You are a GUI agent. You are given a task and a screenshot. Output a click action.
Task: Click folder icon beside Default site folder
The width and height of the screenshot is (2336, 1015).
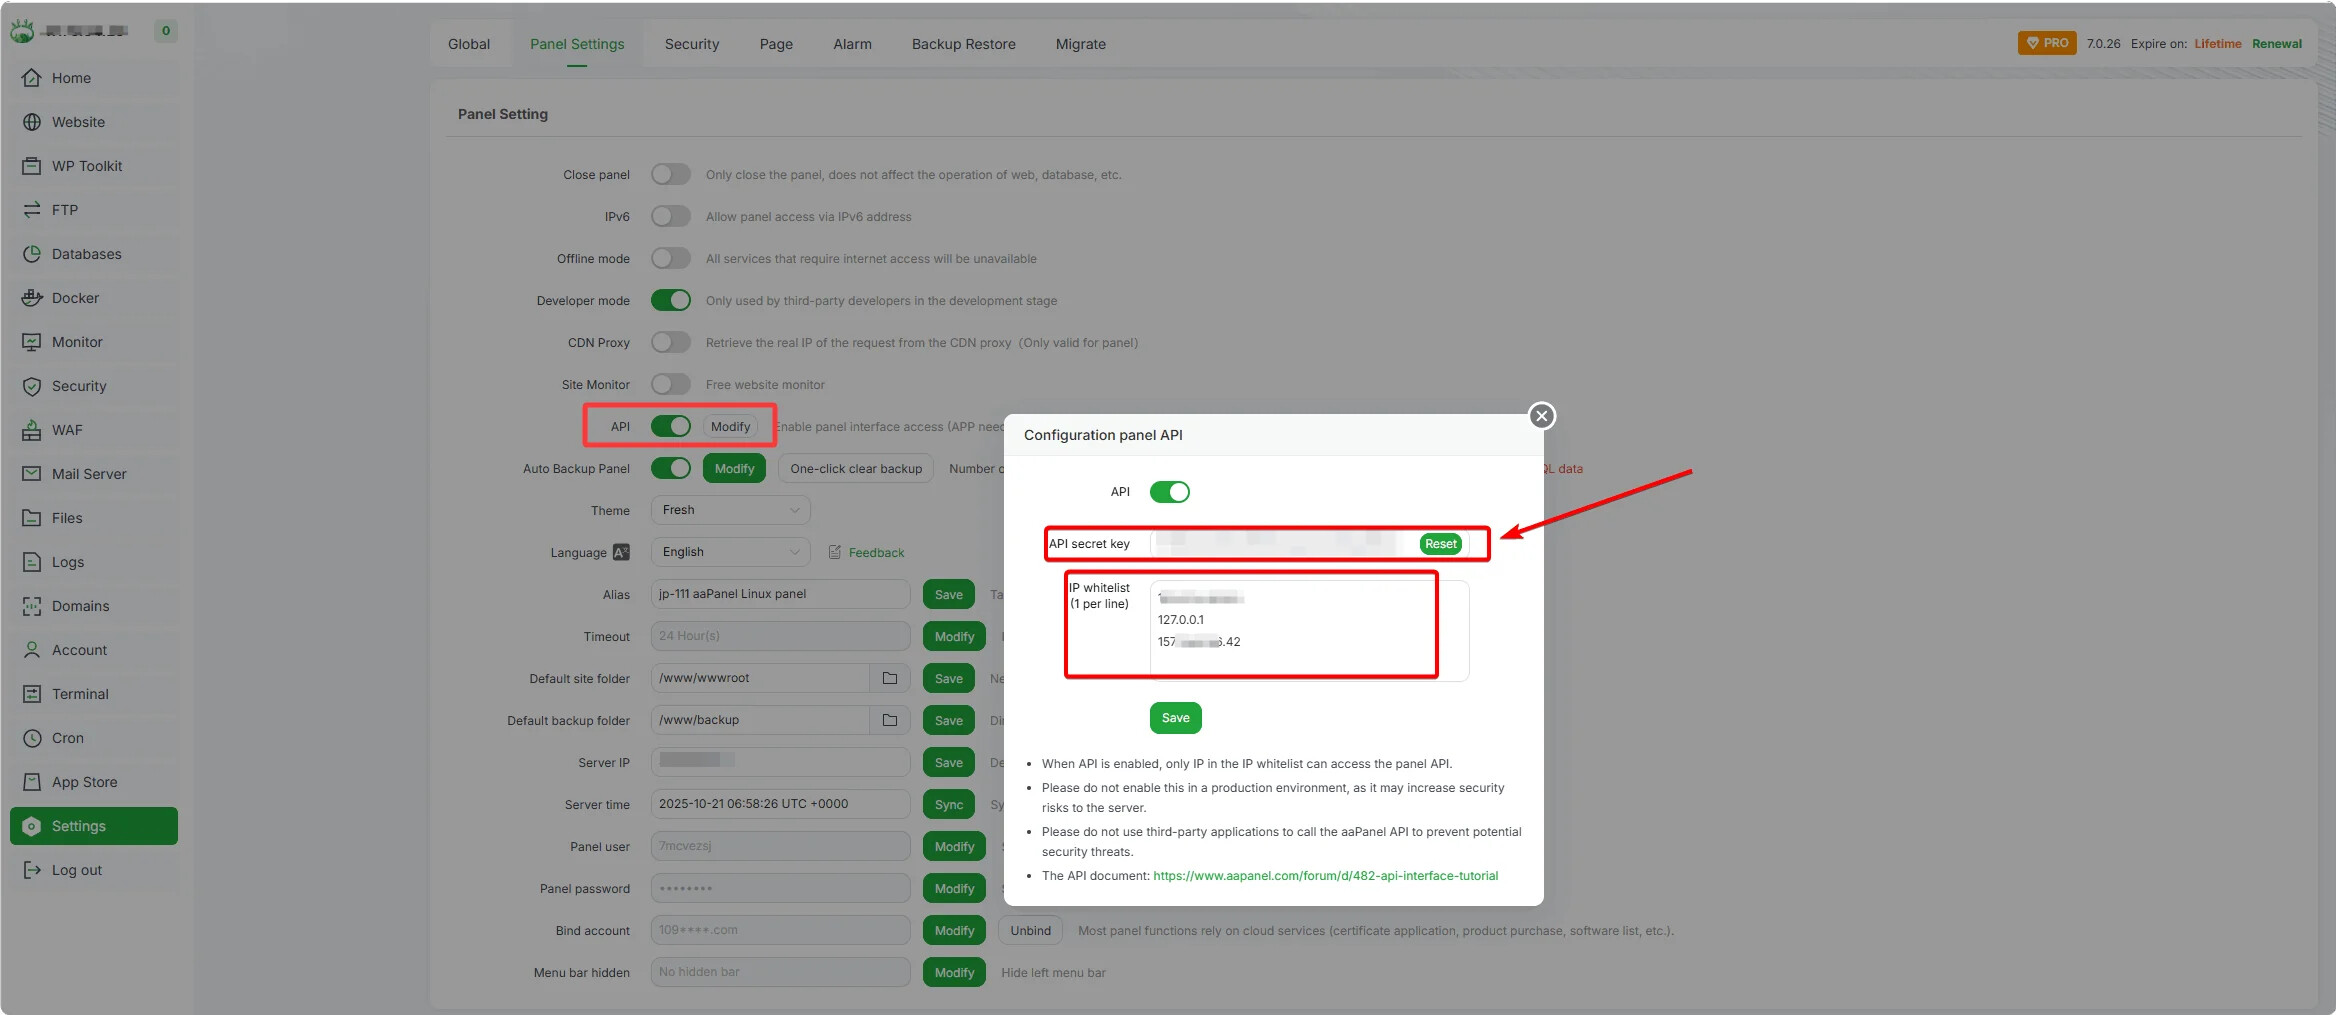(889, 678)
